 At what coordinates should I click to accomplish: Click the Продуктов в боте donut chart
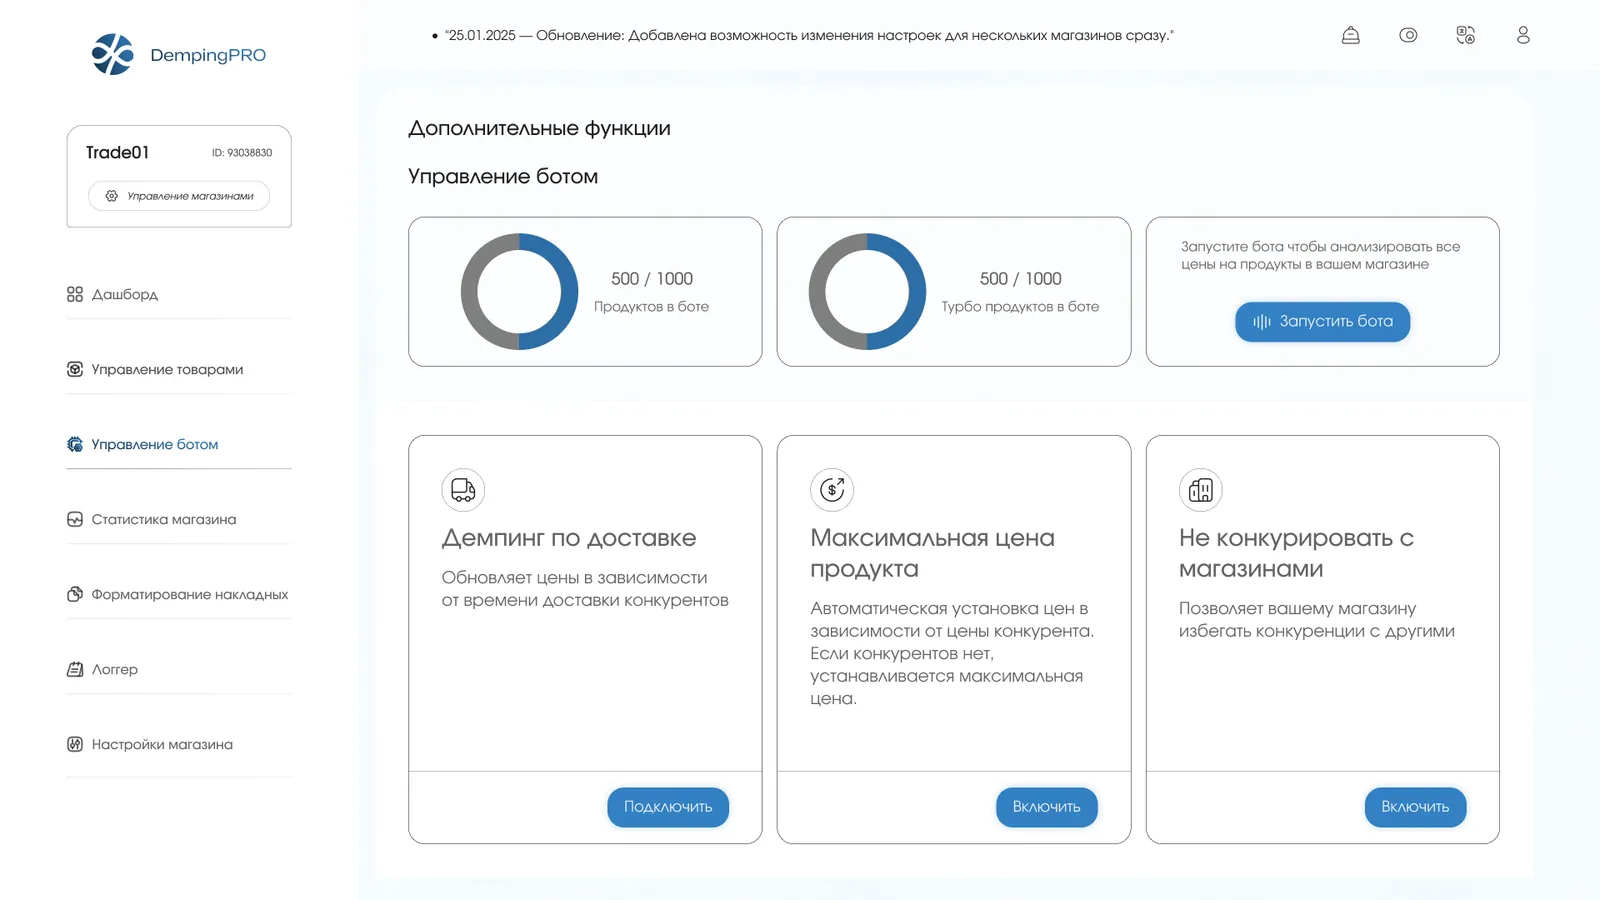[519, 291]
